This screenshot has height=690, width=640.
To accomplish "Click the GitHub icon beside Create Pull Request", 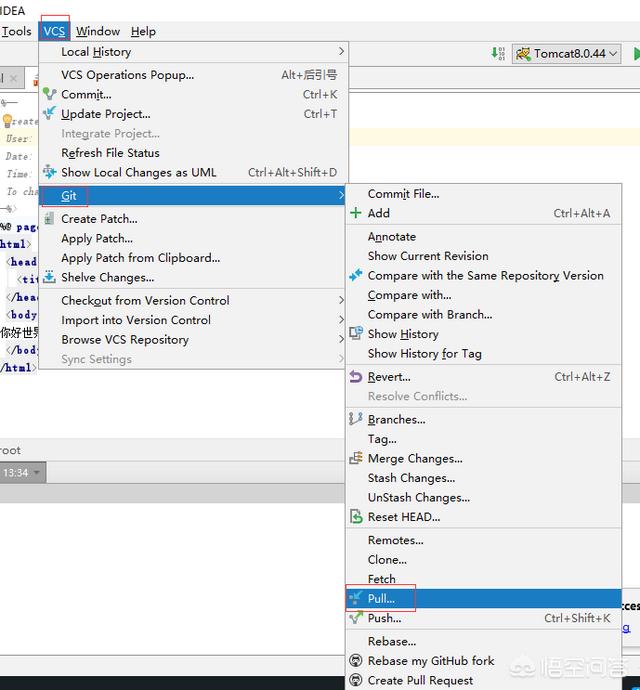I will tap(356, 680).
